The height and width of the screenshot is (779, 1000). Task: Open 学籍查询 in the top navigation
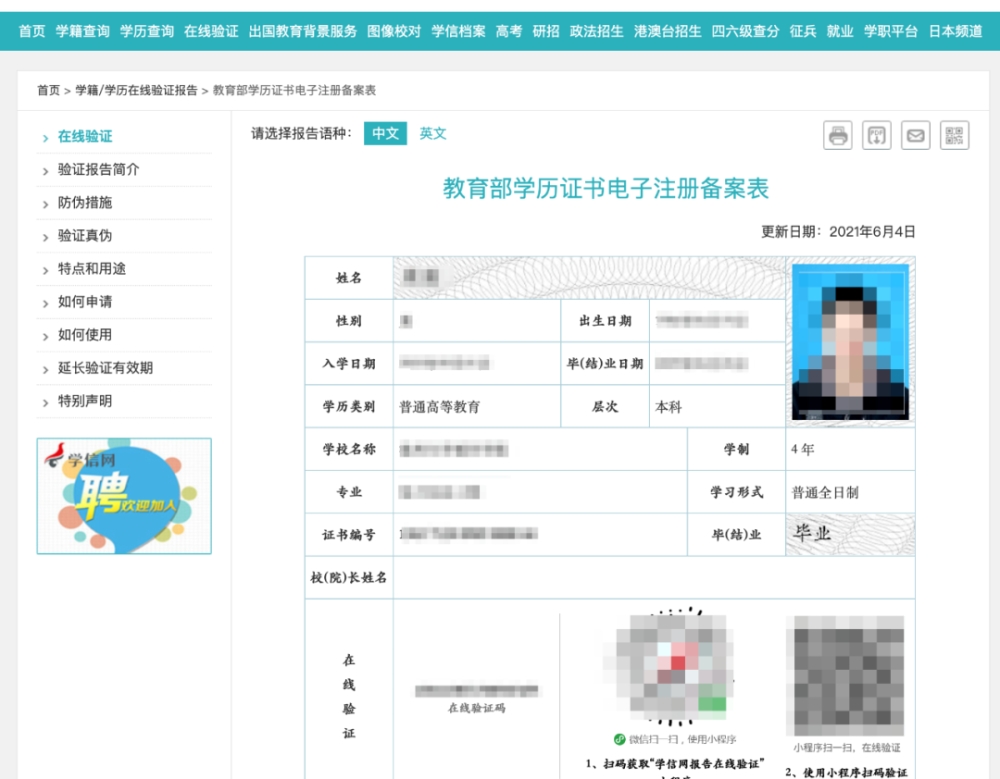[82, 31]
